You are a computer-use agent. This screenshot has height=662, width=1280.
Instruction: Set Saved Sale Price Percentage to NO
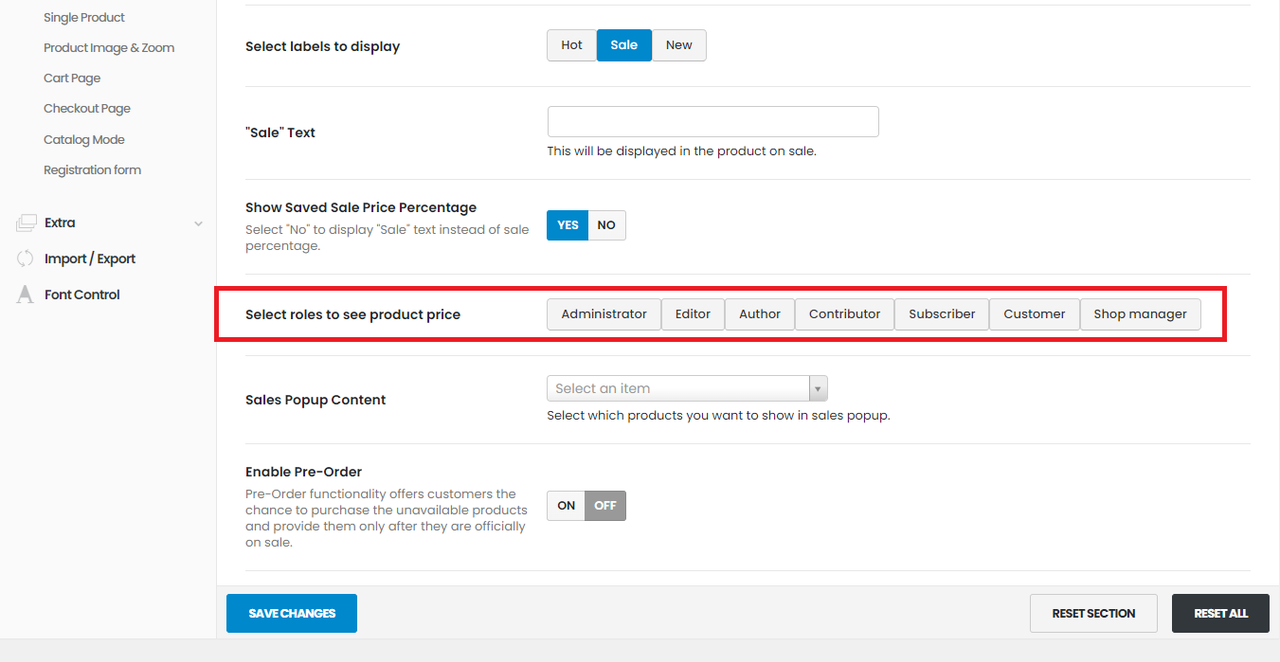click(606, 225)
